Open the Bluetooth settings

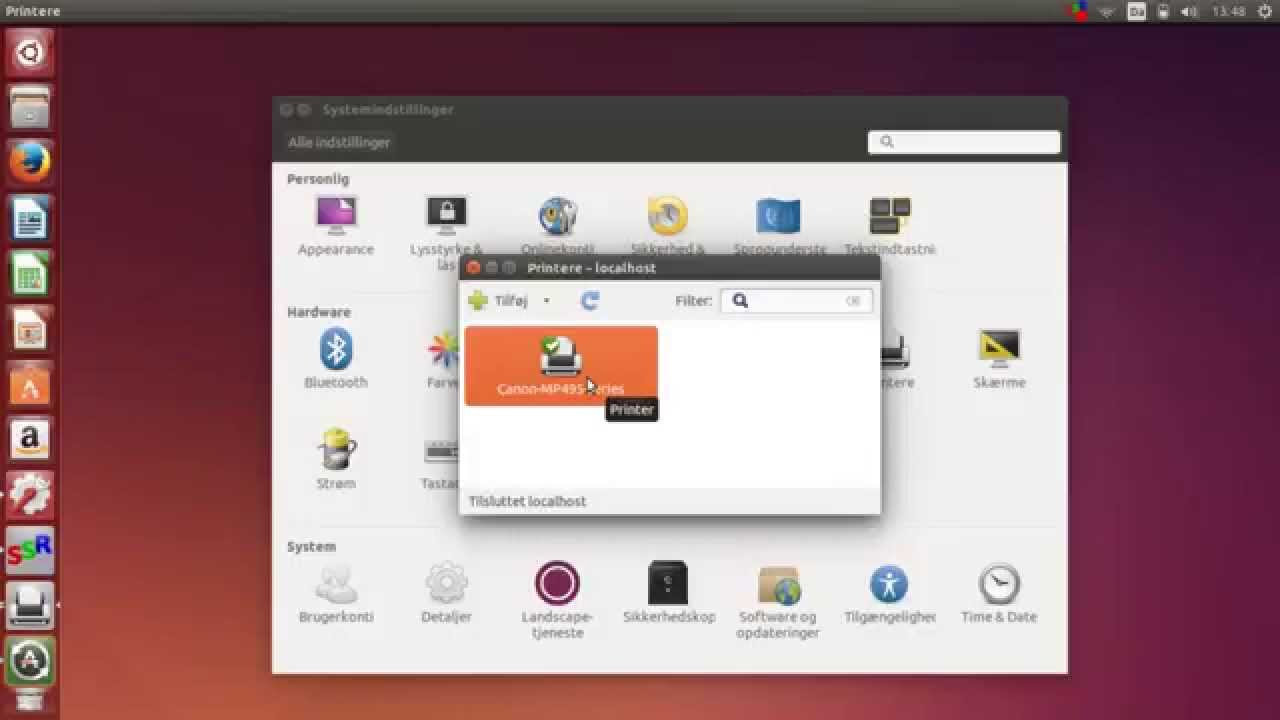pyautogui.click(x=336, y=359)
